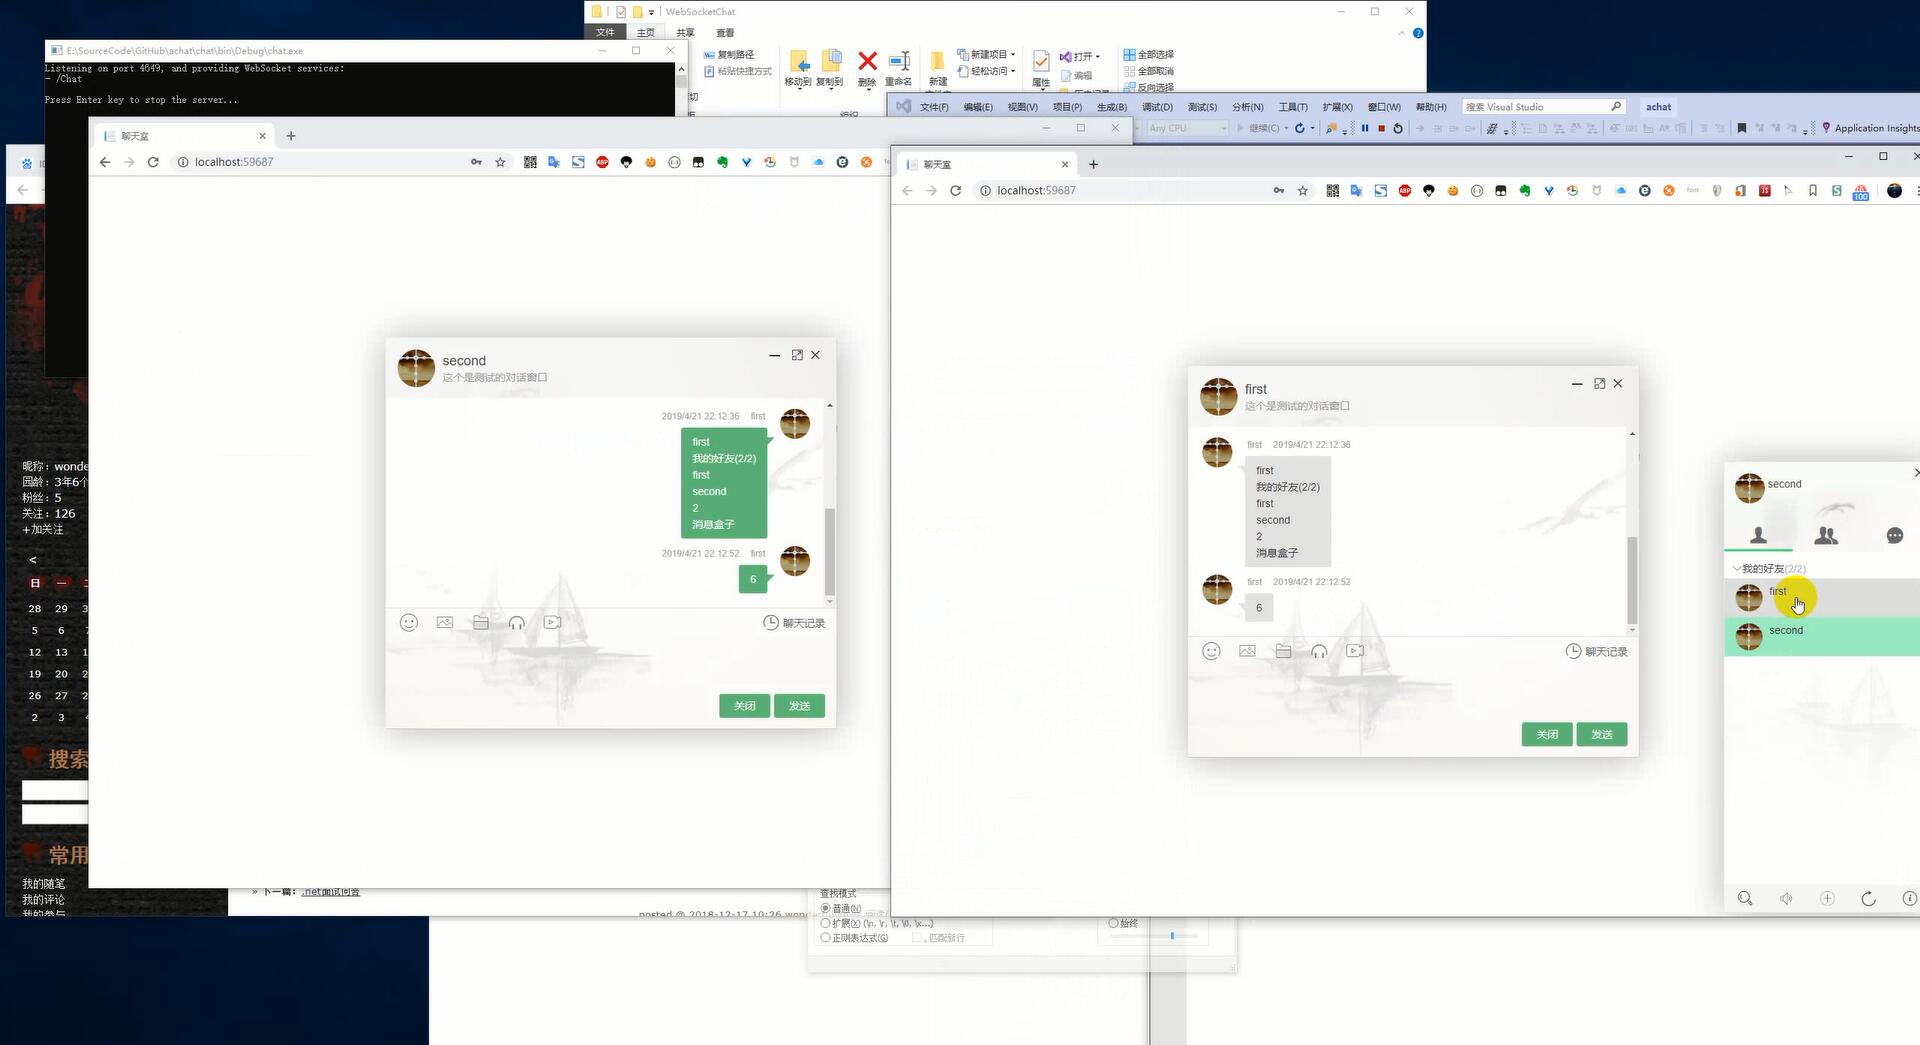Screen dimensions: 1920x1045
Task: Go back in the left browser window
Action: (x=105, y=162)
